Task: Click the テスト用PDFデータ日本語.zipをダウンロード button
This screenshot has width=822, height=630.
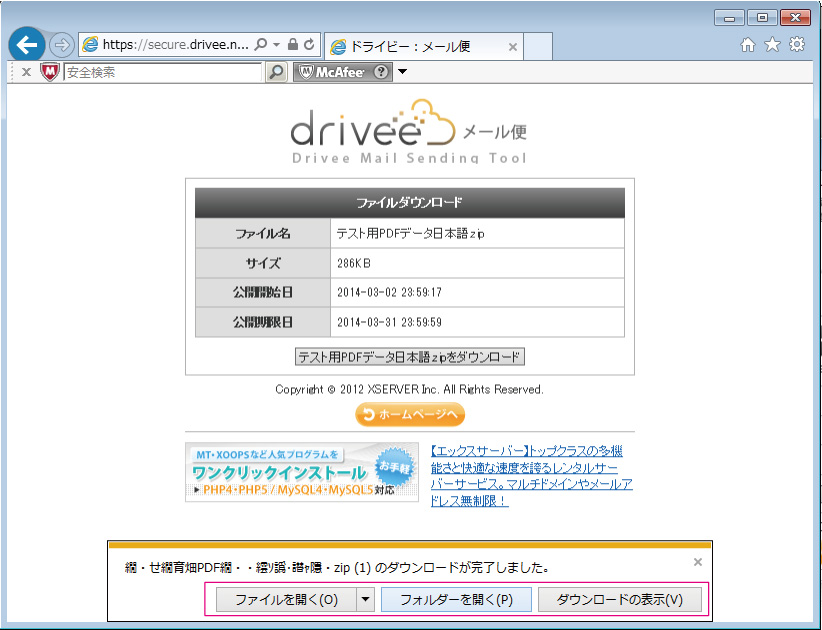Action: tap(409, 357)
